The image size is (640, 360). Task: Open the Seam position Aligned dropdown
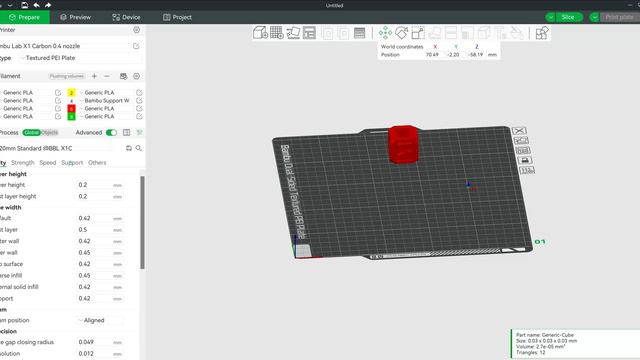(x=100, y=320)
